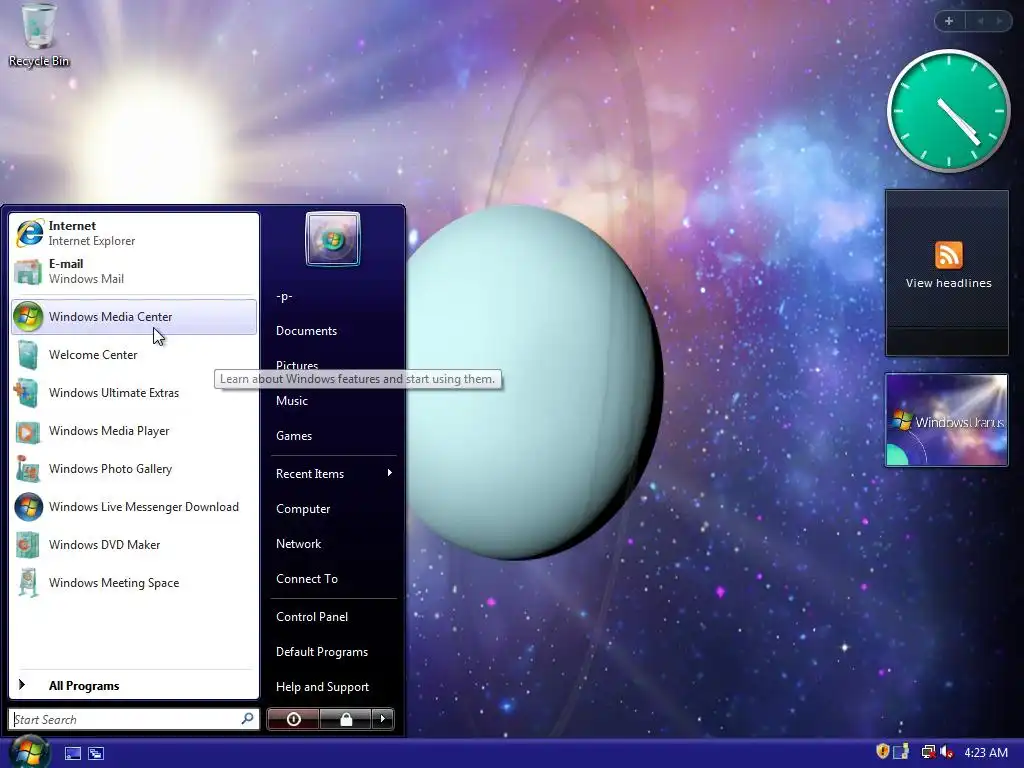Launch Windows DVD Maker entry

(x=134, y=545)
